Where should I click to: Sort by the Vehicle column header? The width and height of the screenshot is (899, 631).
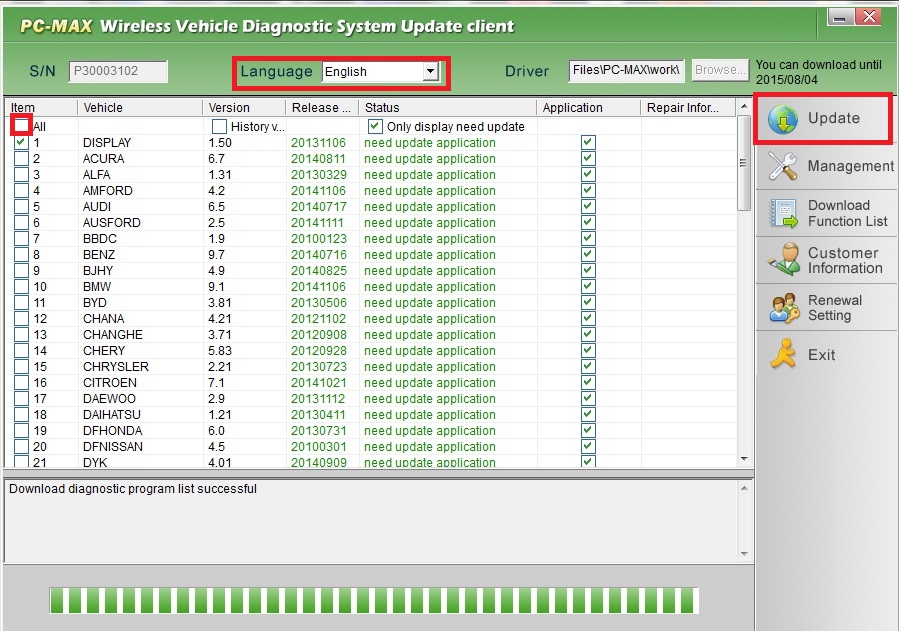[x=139, y=107]
